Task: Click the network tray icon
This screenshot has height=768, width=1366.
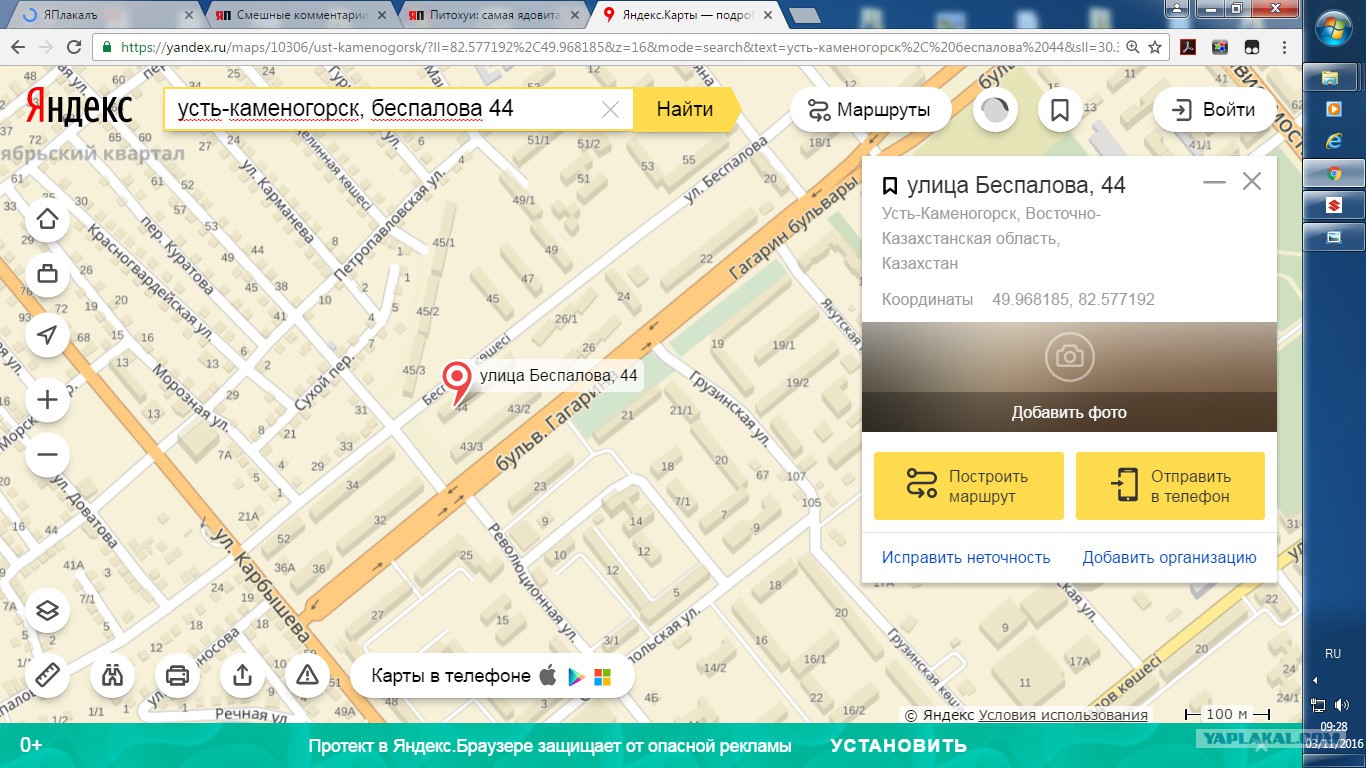Action: click(x=1319, y=705)
